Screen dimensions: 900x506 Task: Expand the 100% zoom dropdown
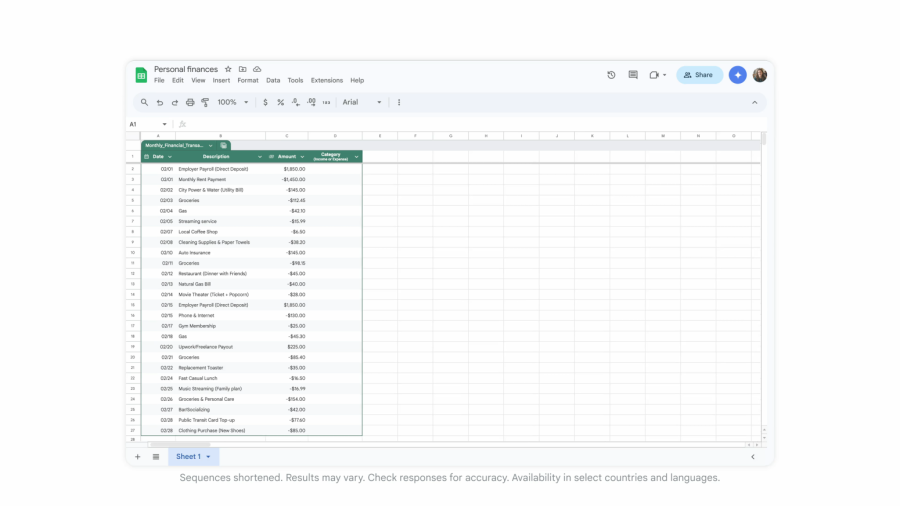[246, 102]
